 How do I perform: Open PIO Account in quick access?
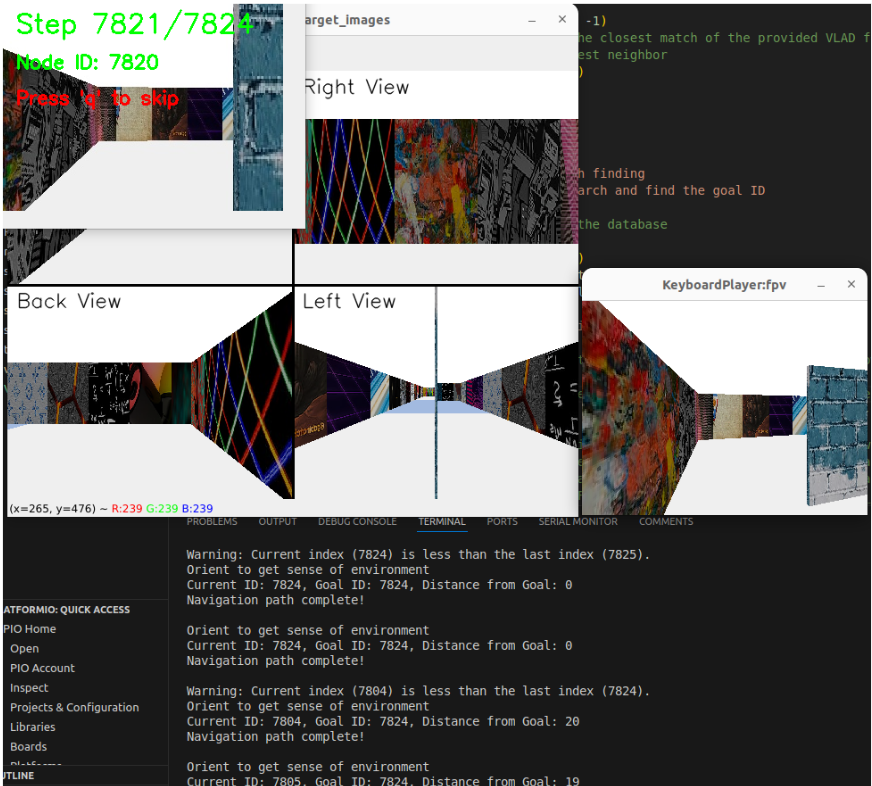(42, 668)
